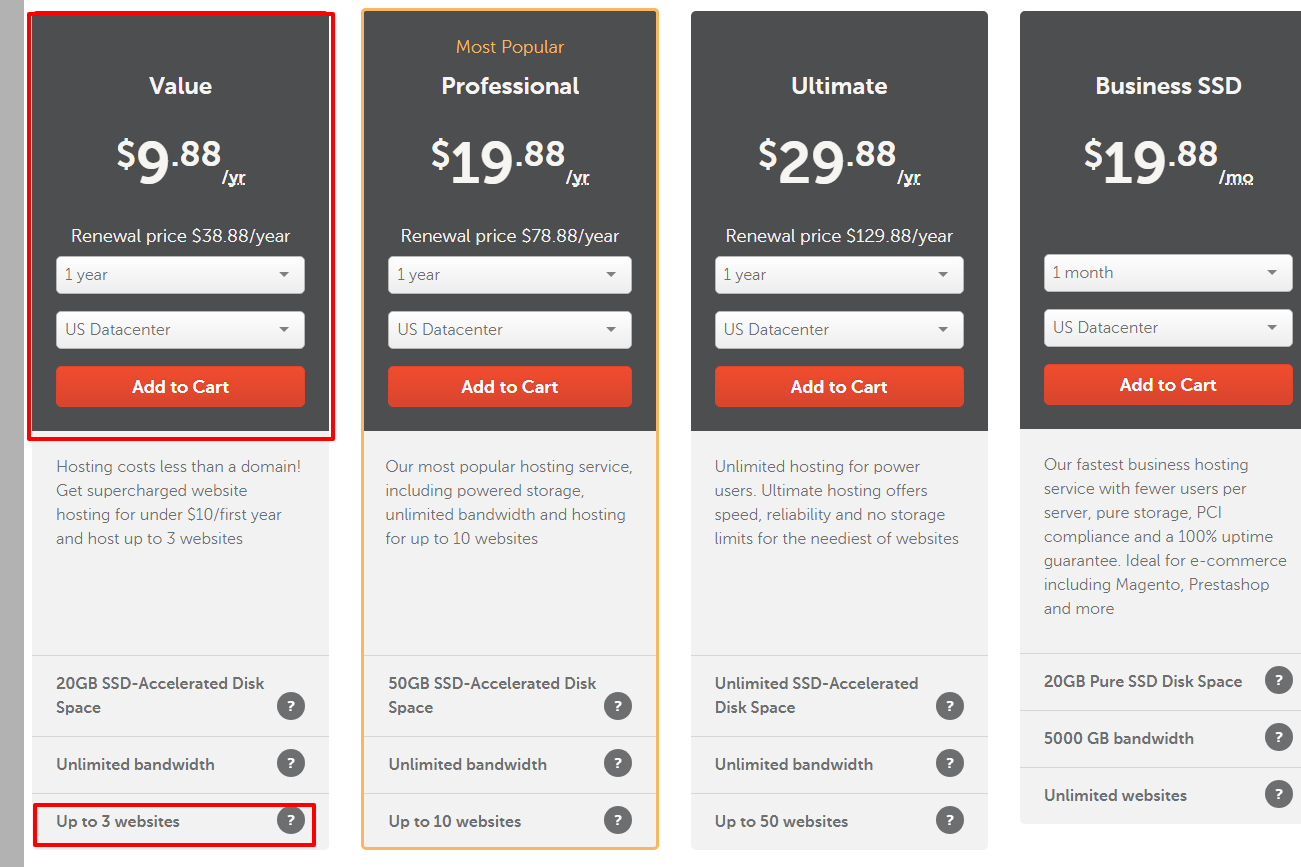Add the Value plan to cart
1301x867 pixels.
(180, 387)
